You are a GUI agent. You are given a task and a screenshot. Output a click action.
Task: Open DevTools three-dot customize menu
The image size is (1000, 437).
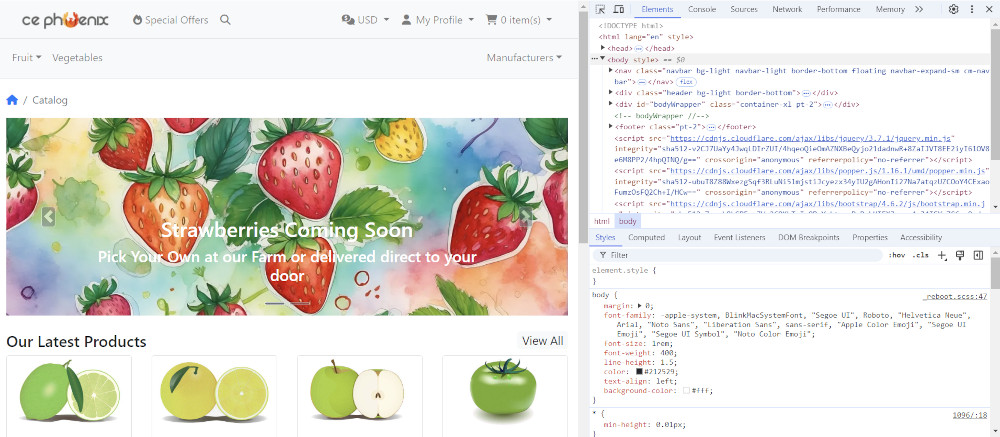[972, 9]
